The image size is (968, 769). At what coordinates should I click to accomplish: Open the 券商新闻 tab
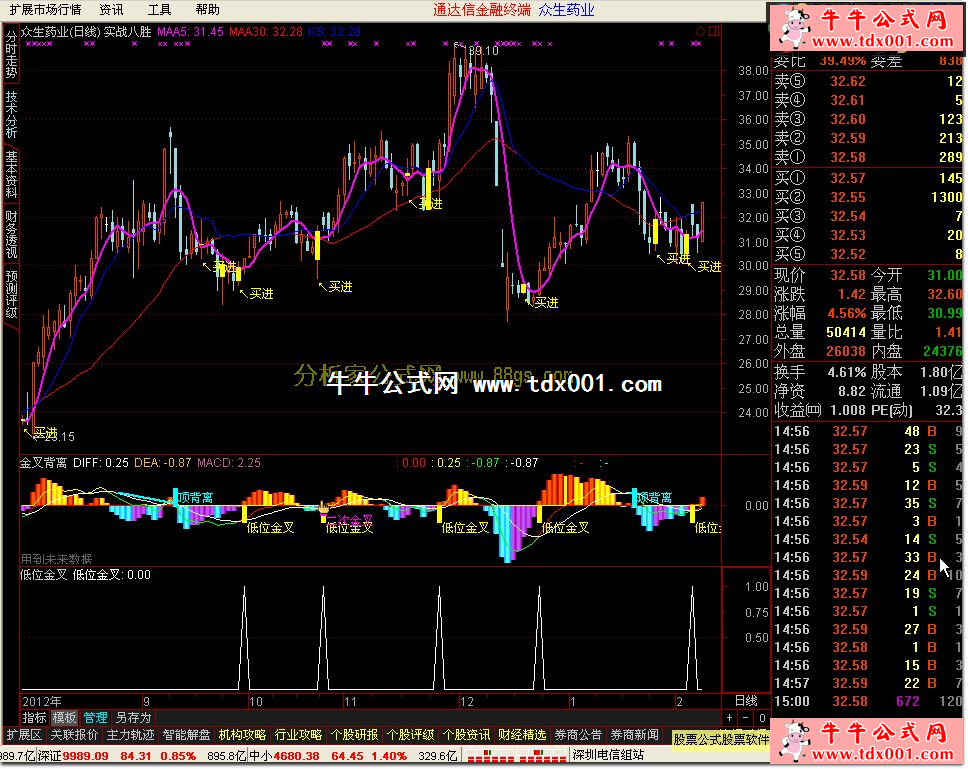coord(634,735)
